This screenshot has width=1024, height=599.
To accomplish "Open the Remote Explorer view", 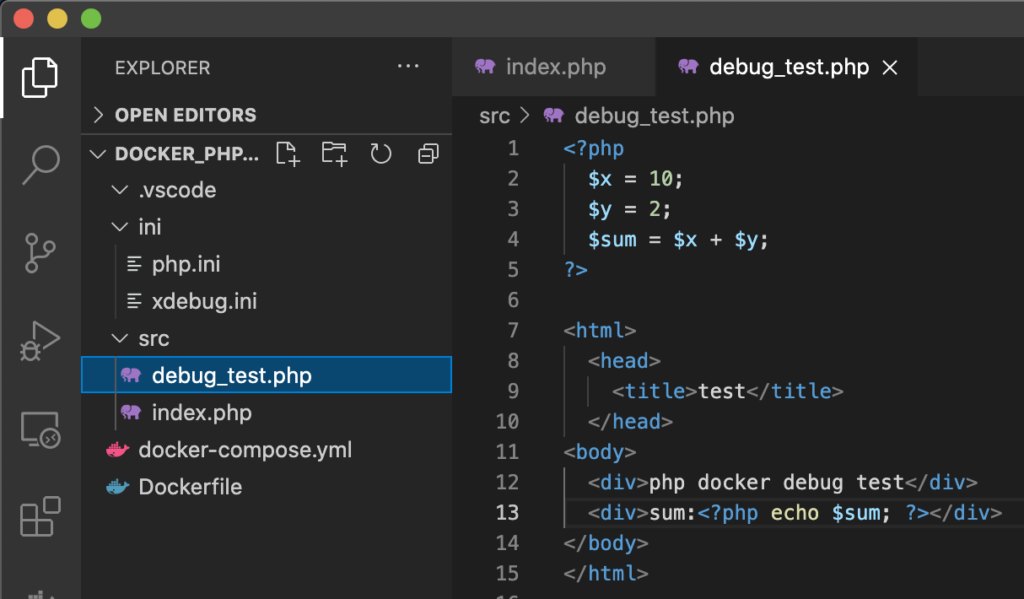I will (x=40, y=429).
